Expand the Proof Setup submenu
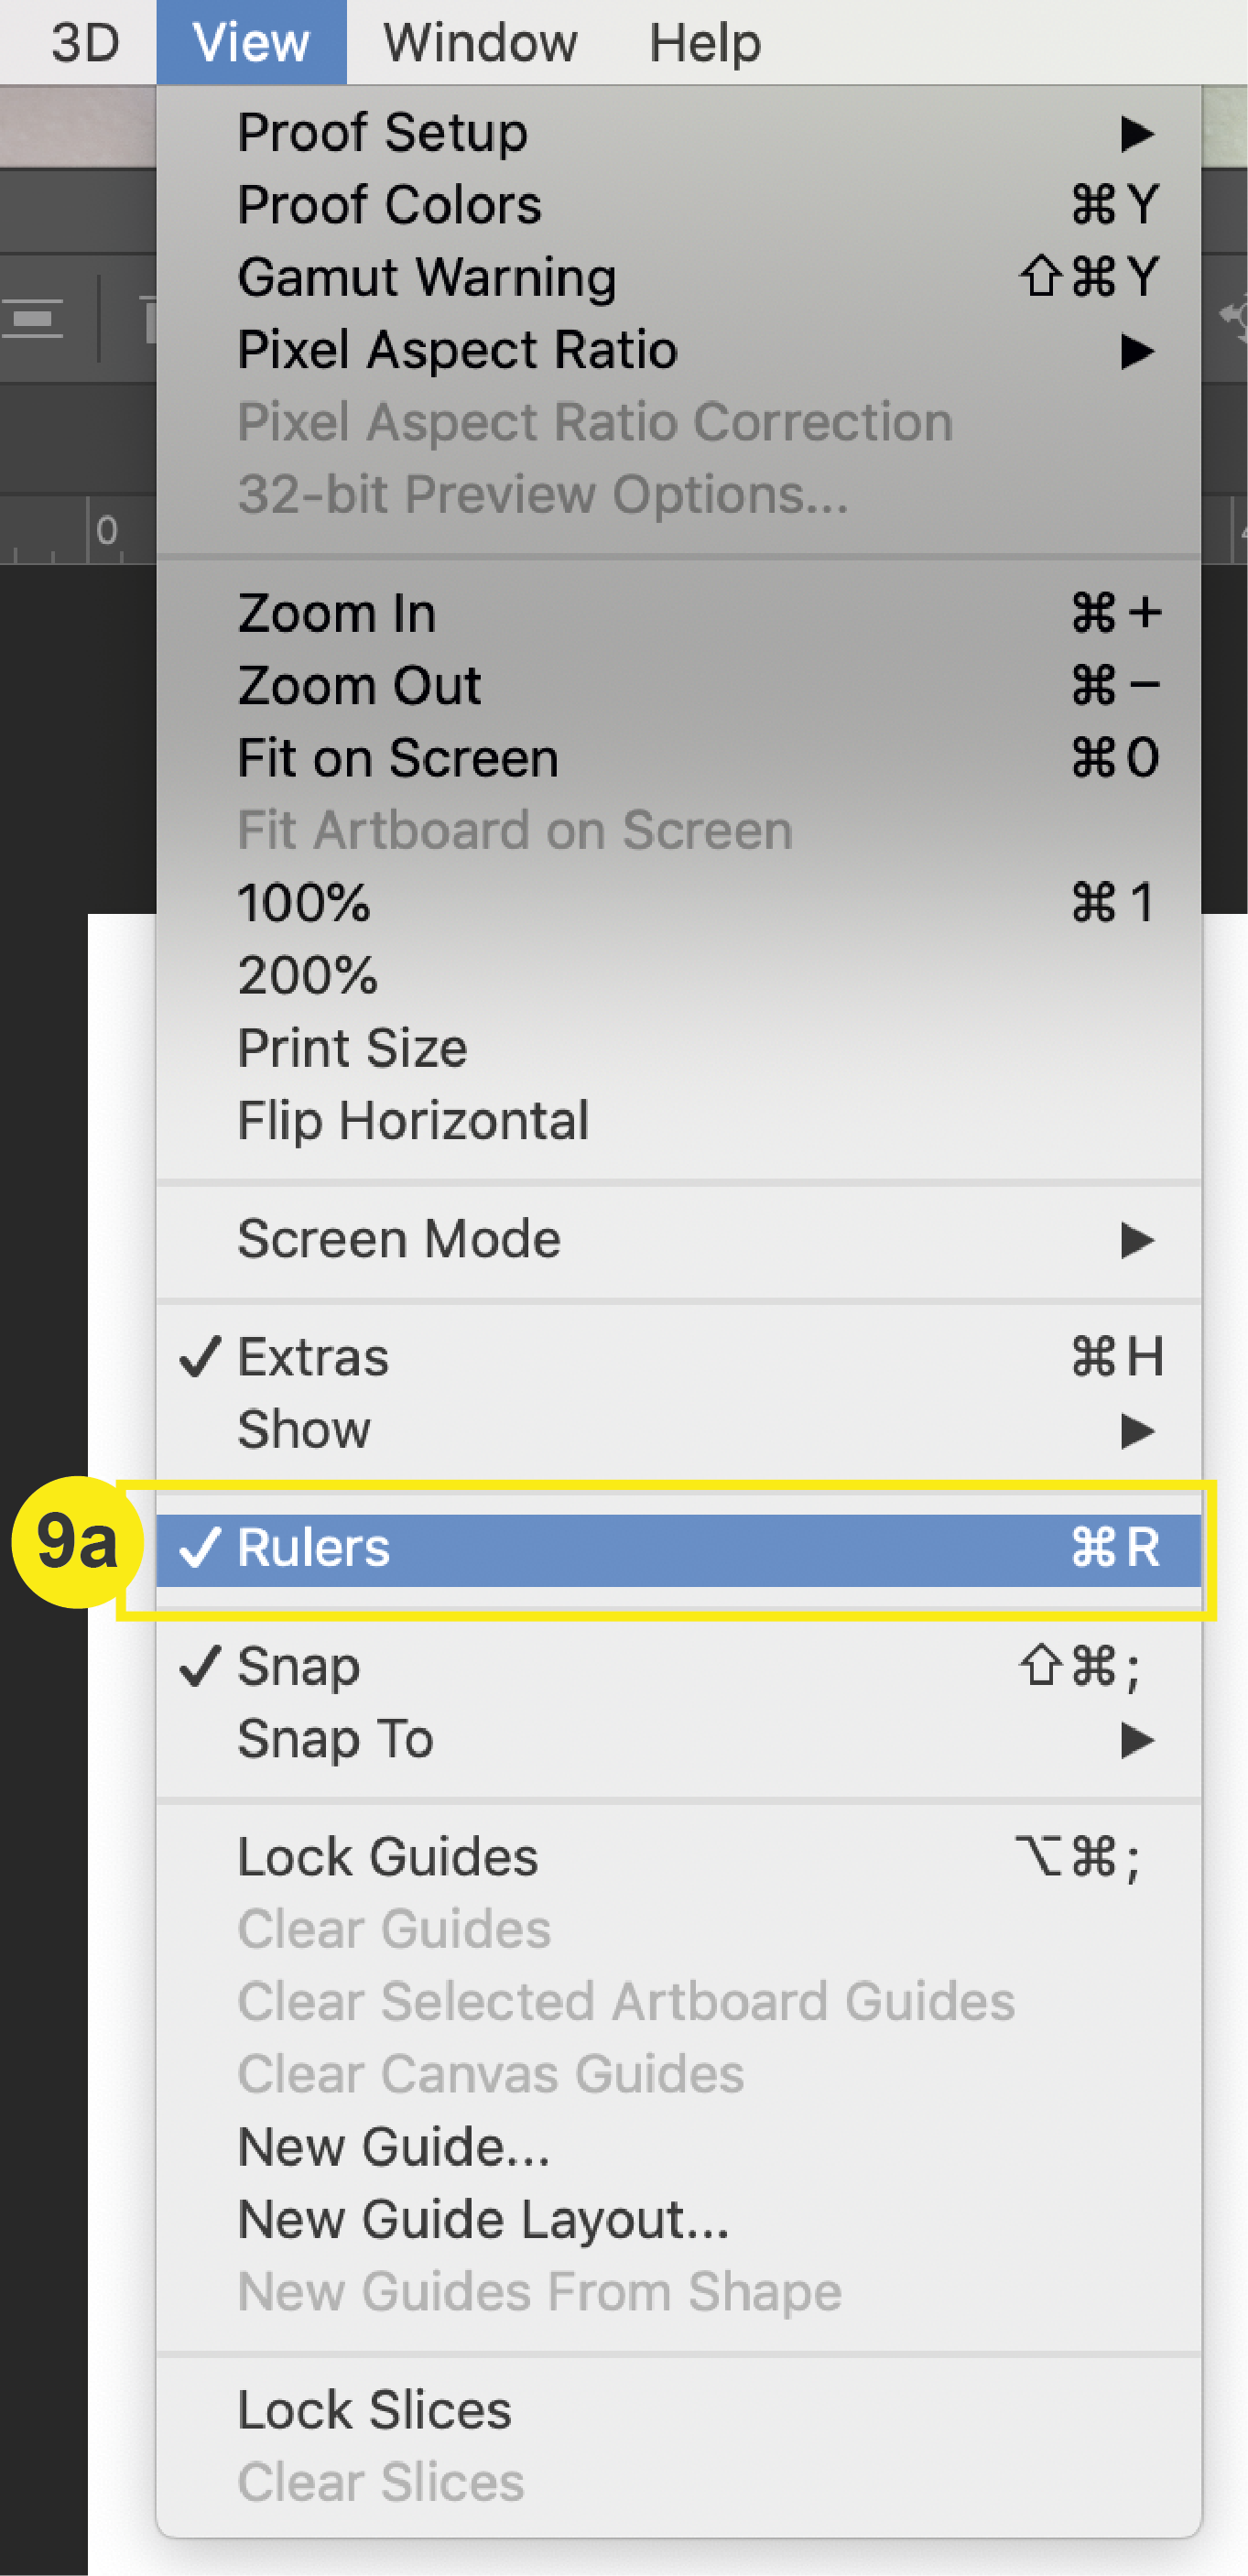The height and width of the screenshot is (2576, 1248). 1136,133
